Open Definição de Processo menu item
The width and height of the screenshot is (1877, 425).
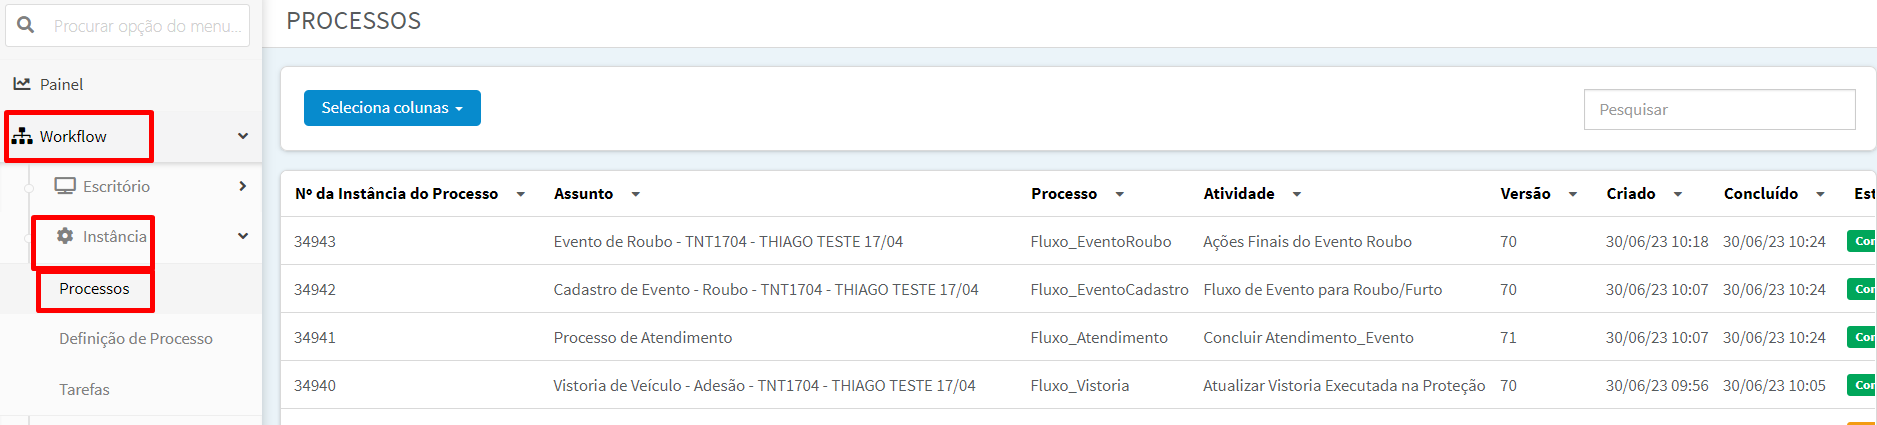(x=136, y=339)
